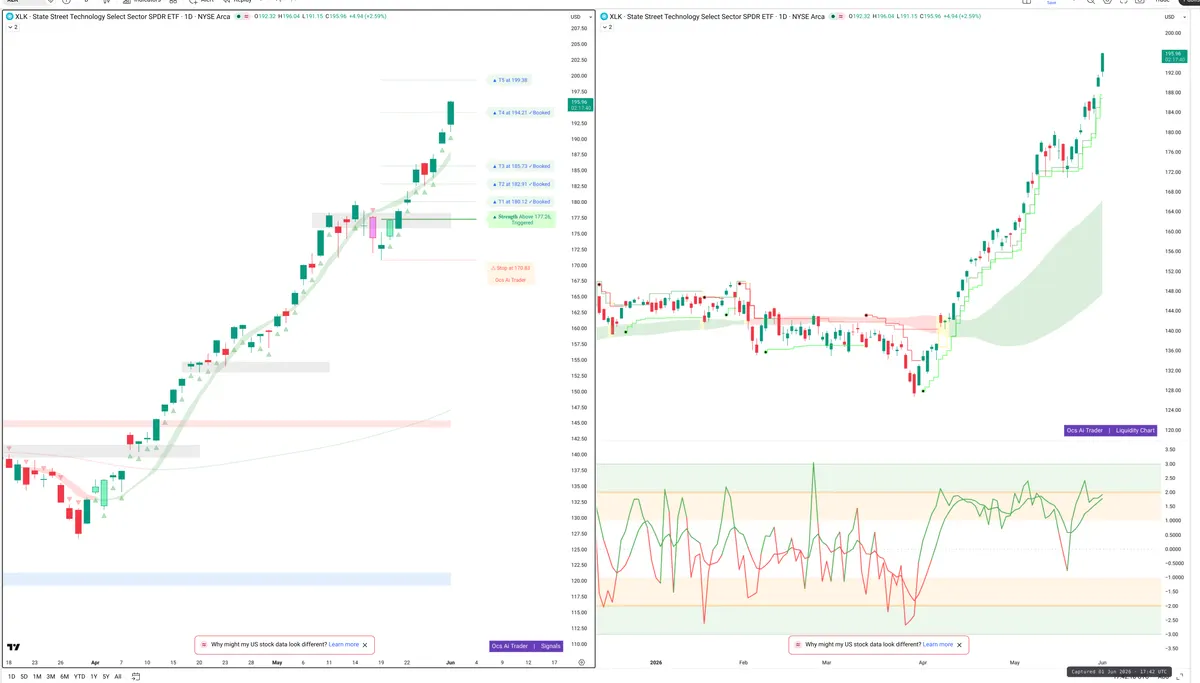Image resolution: width=1200 pixels, height=683 pixels.
Task: Click the T1 at 180.12 Booked label
Action: pos(523,202)
